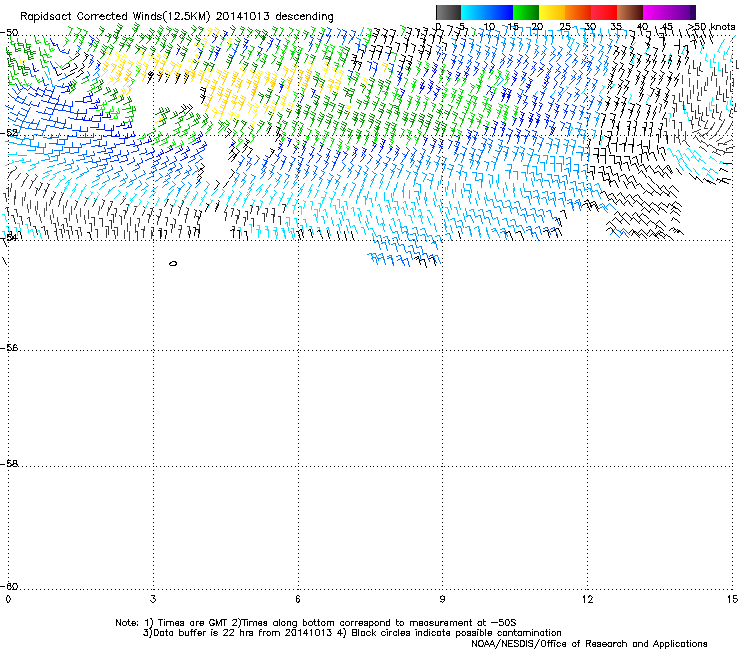
Task: Click the '-54' latitude axis label
Action: coord(9,237)
